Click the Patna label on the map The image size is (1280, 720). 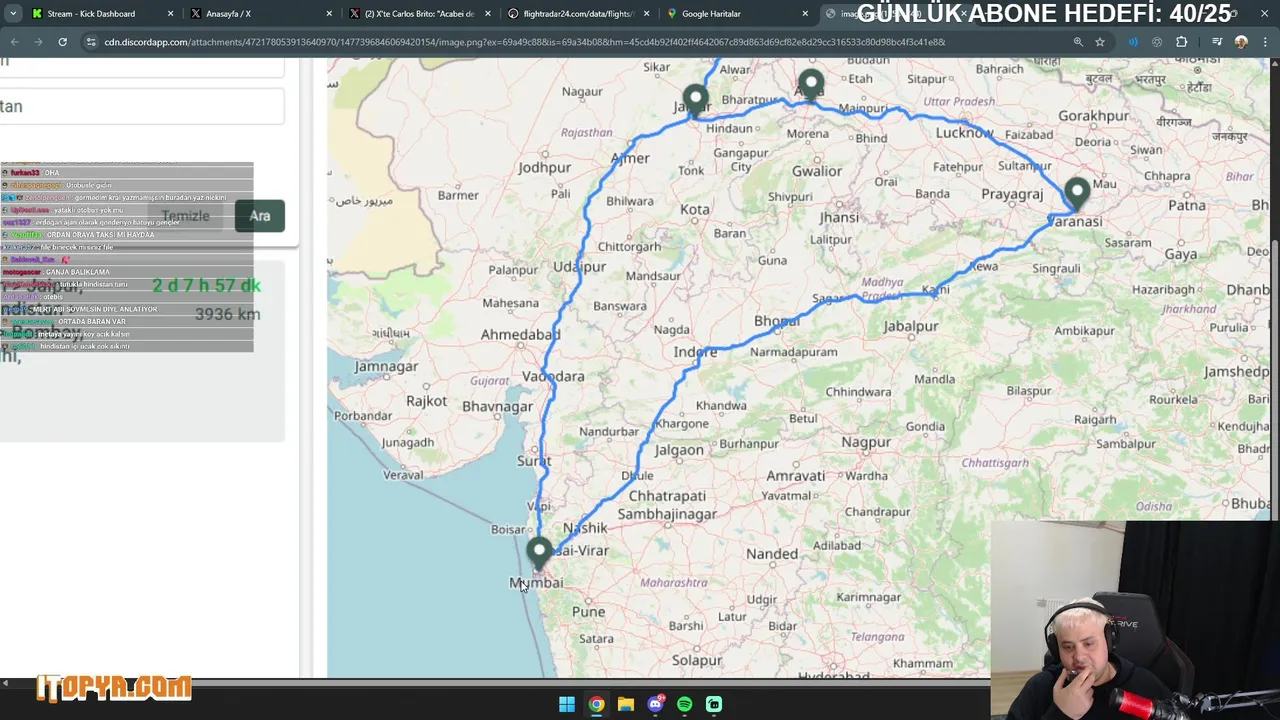pos(1187,205)
